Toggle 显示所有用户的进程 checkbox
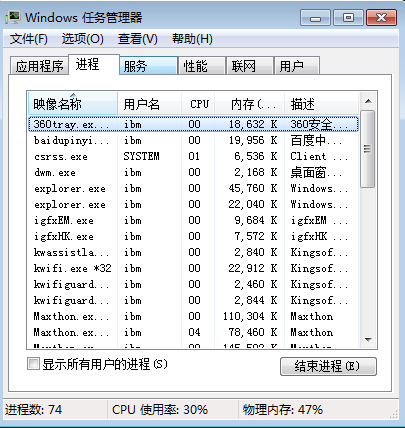The width and height of the screenshot is (405, 428). [33, 364]
